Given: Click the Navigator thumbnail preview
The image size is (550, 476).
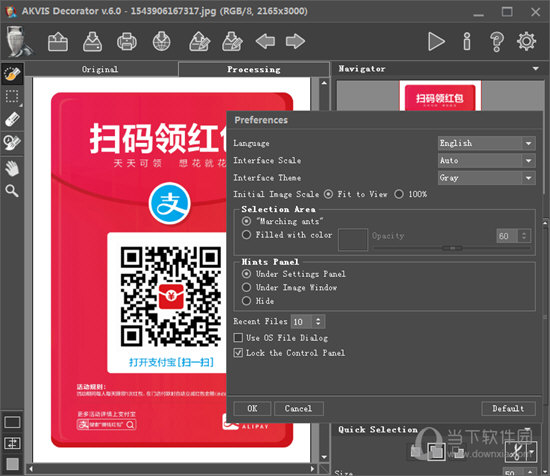Looking at the screenshot, I should coord(440,96).
